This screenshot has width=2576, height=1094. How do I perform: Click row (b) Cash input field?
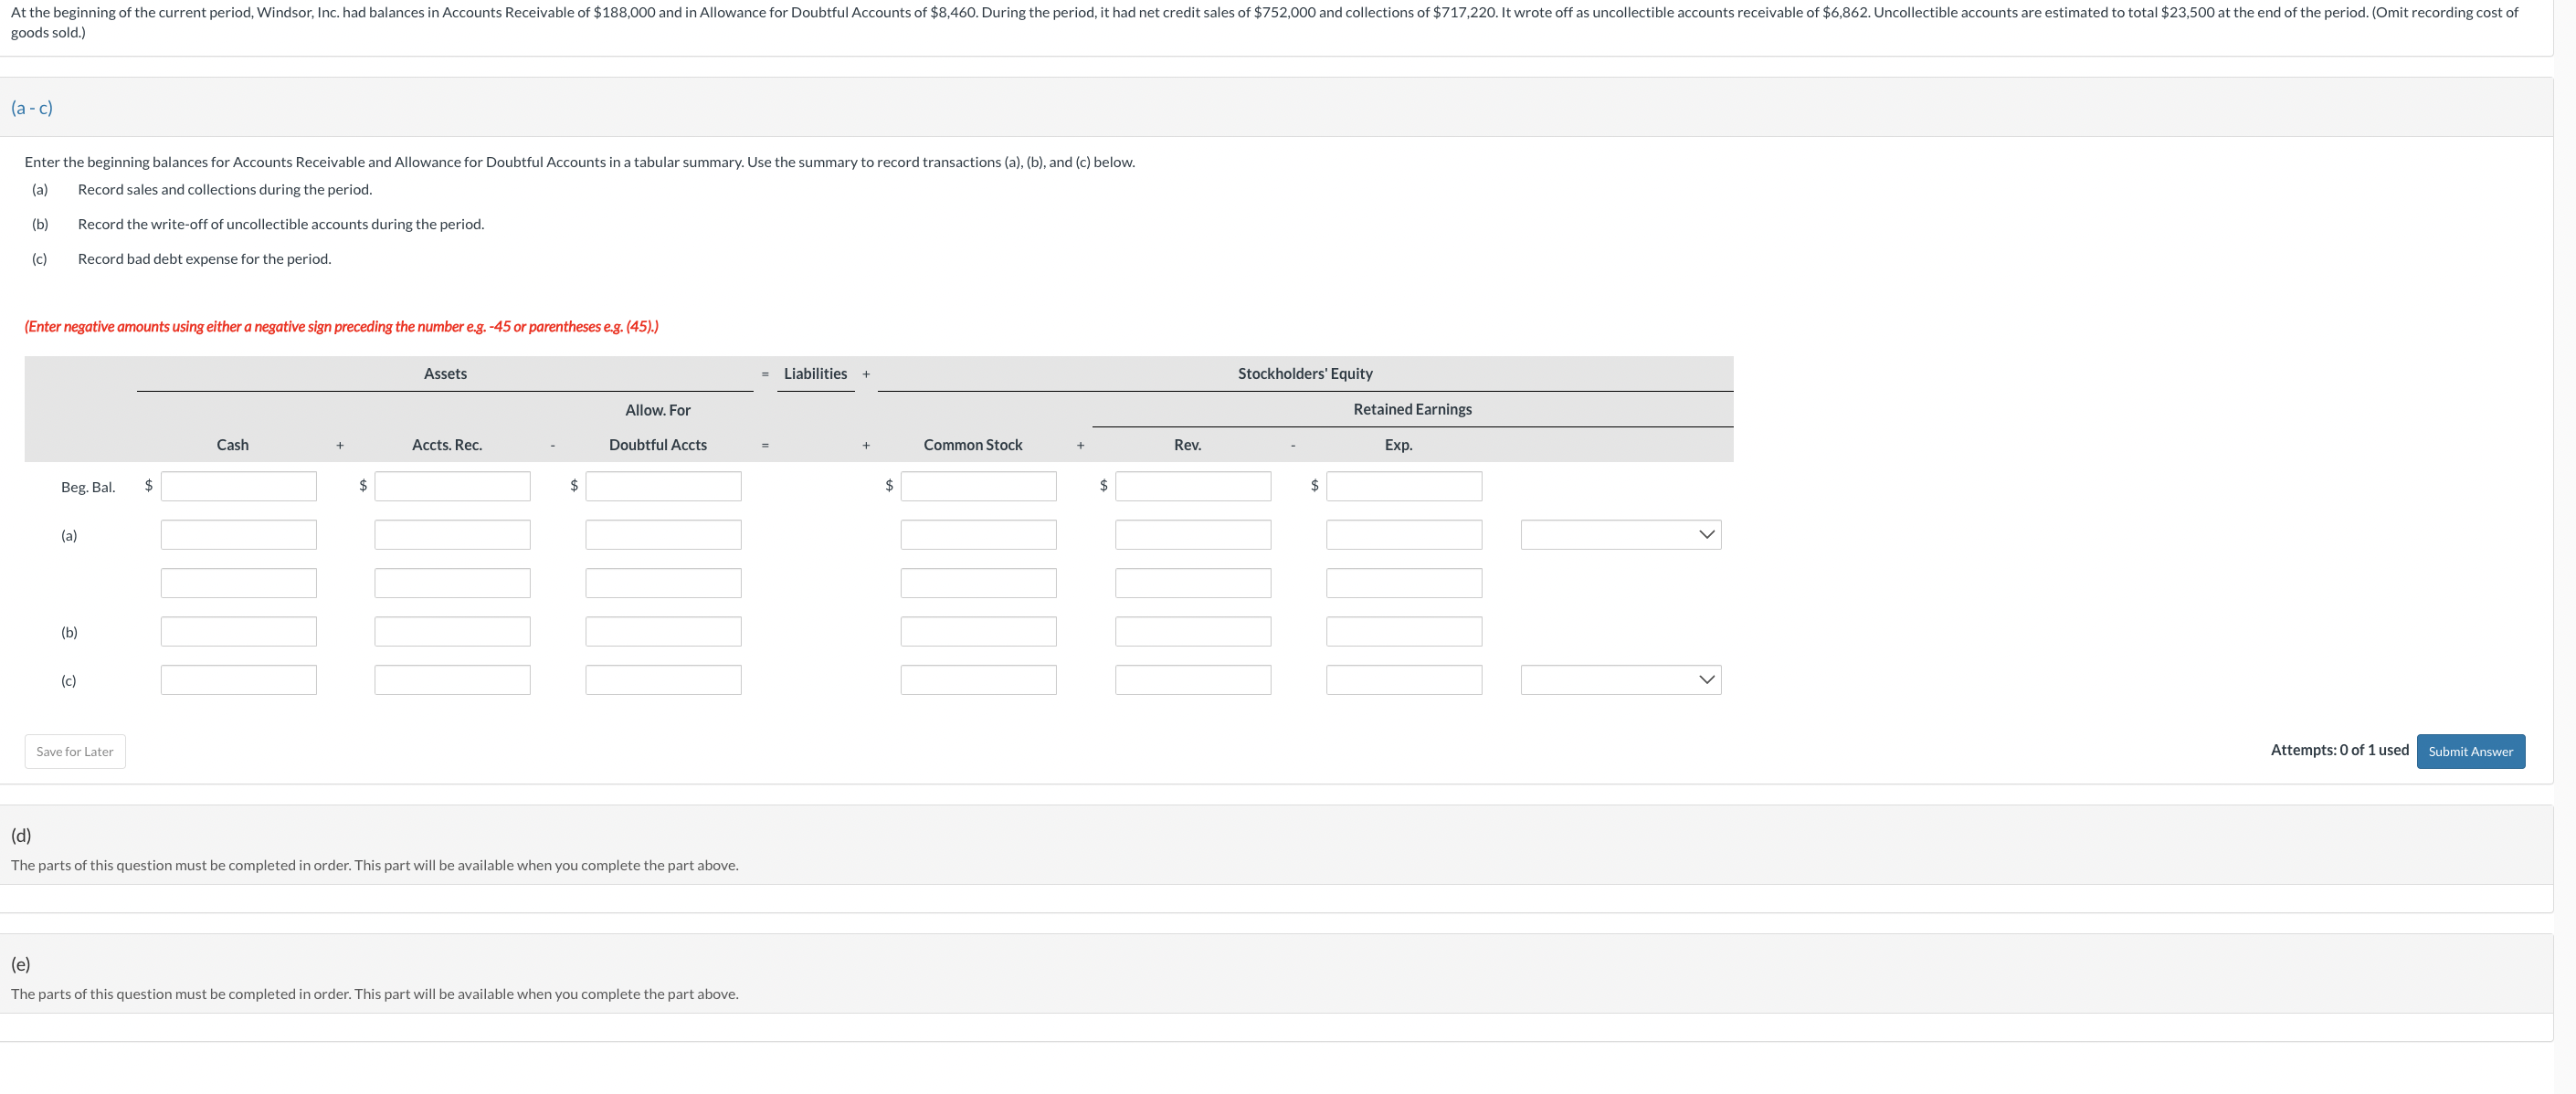pos(238,631)
